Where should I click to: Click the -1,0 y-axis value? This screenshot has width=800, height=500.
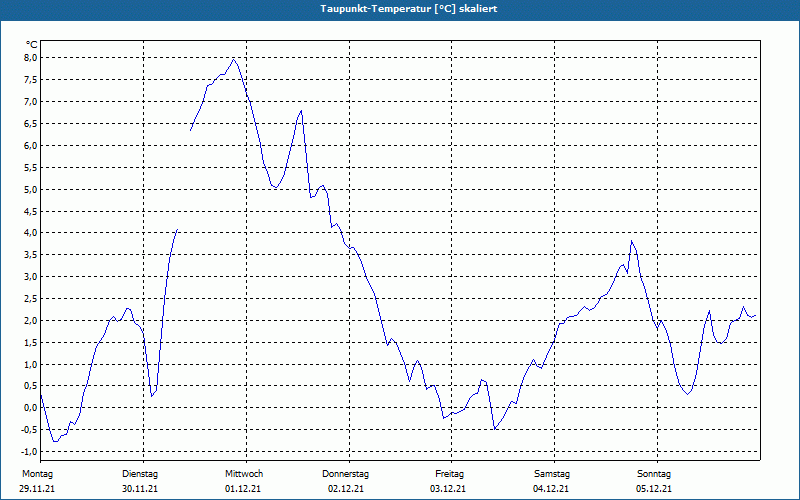click(x=30, y=452)
